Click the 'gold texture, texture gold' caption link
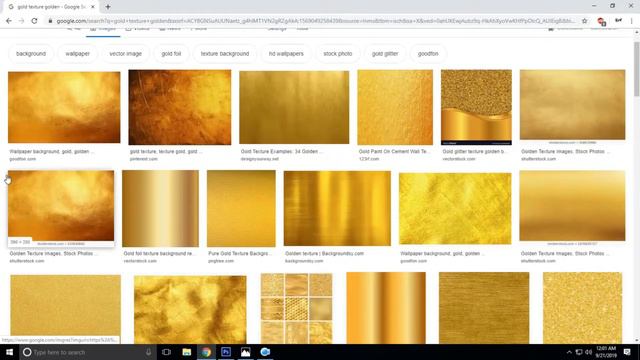 click(166, 151)
